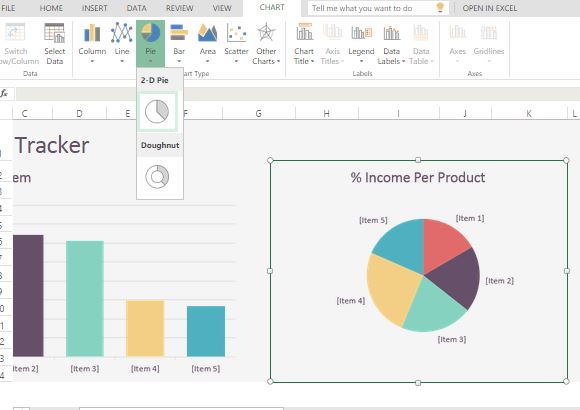Open the HOME ribbon tab
This screenshot has width=580, height=410.
[x=51, y=8]
